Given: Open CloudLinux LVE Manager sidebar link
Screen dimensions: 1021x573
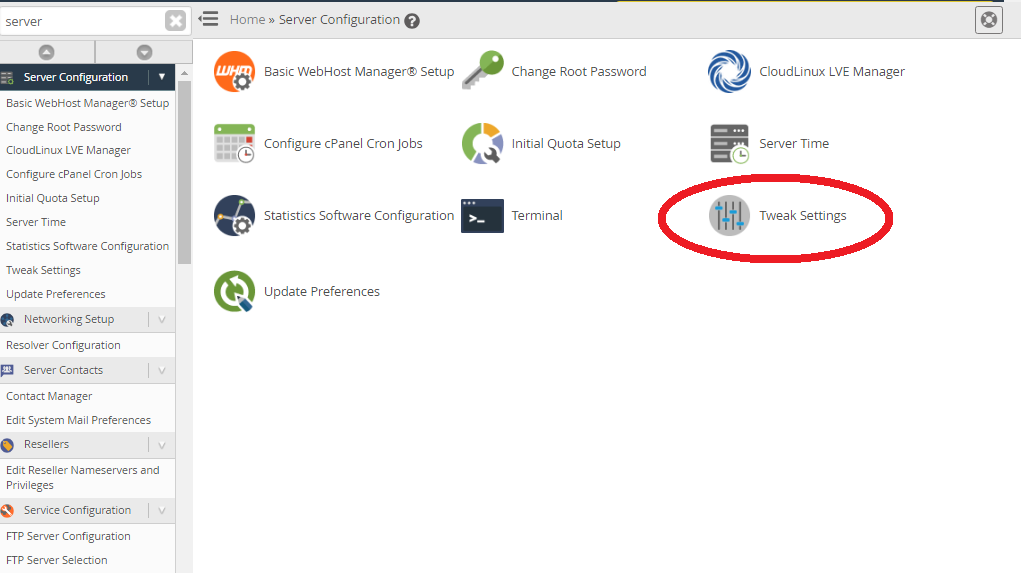Looking at the screenshot, I should pos(68,150).
